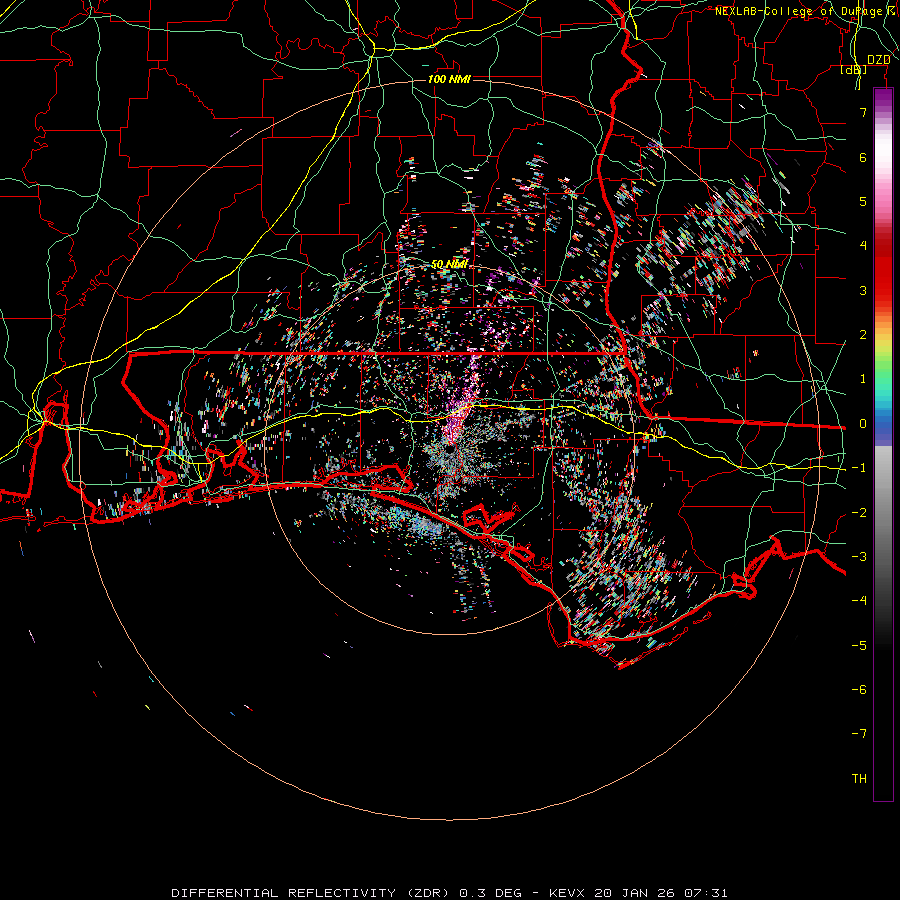Click the positive 2 value on the scale

pyautogui.click(x=863, y=335)
